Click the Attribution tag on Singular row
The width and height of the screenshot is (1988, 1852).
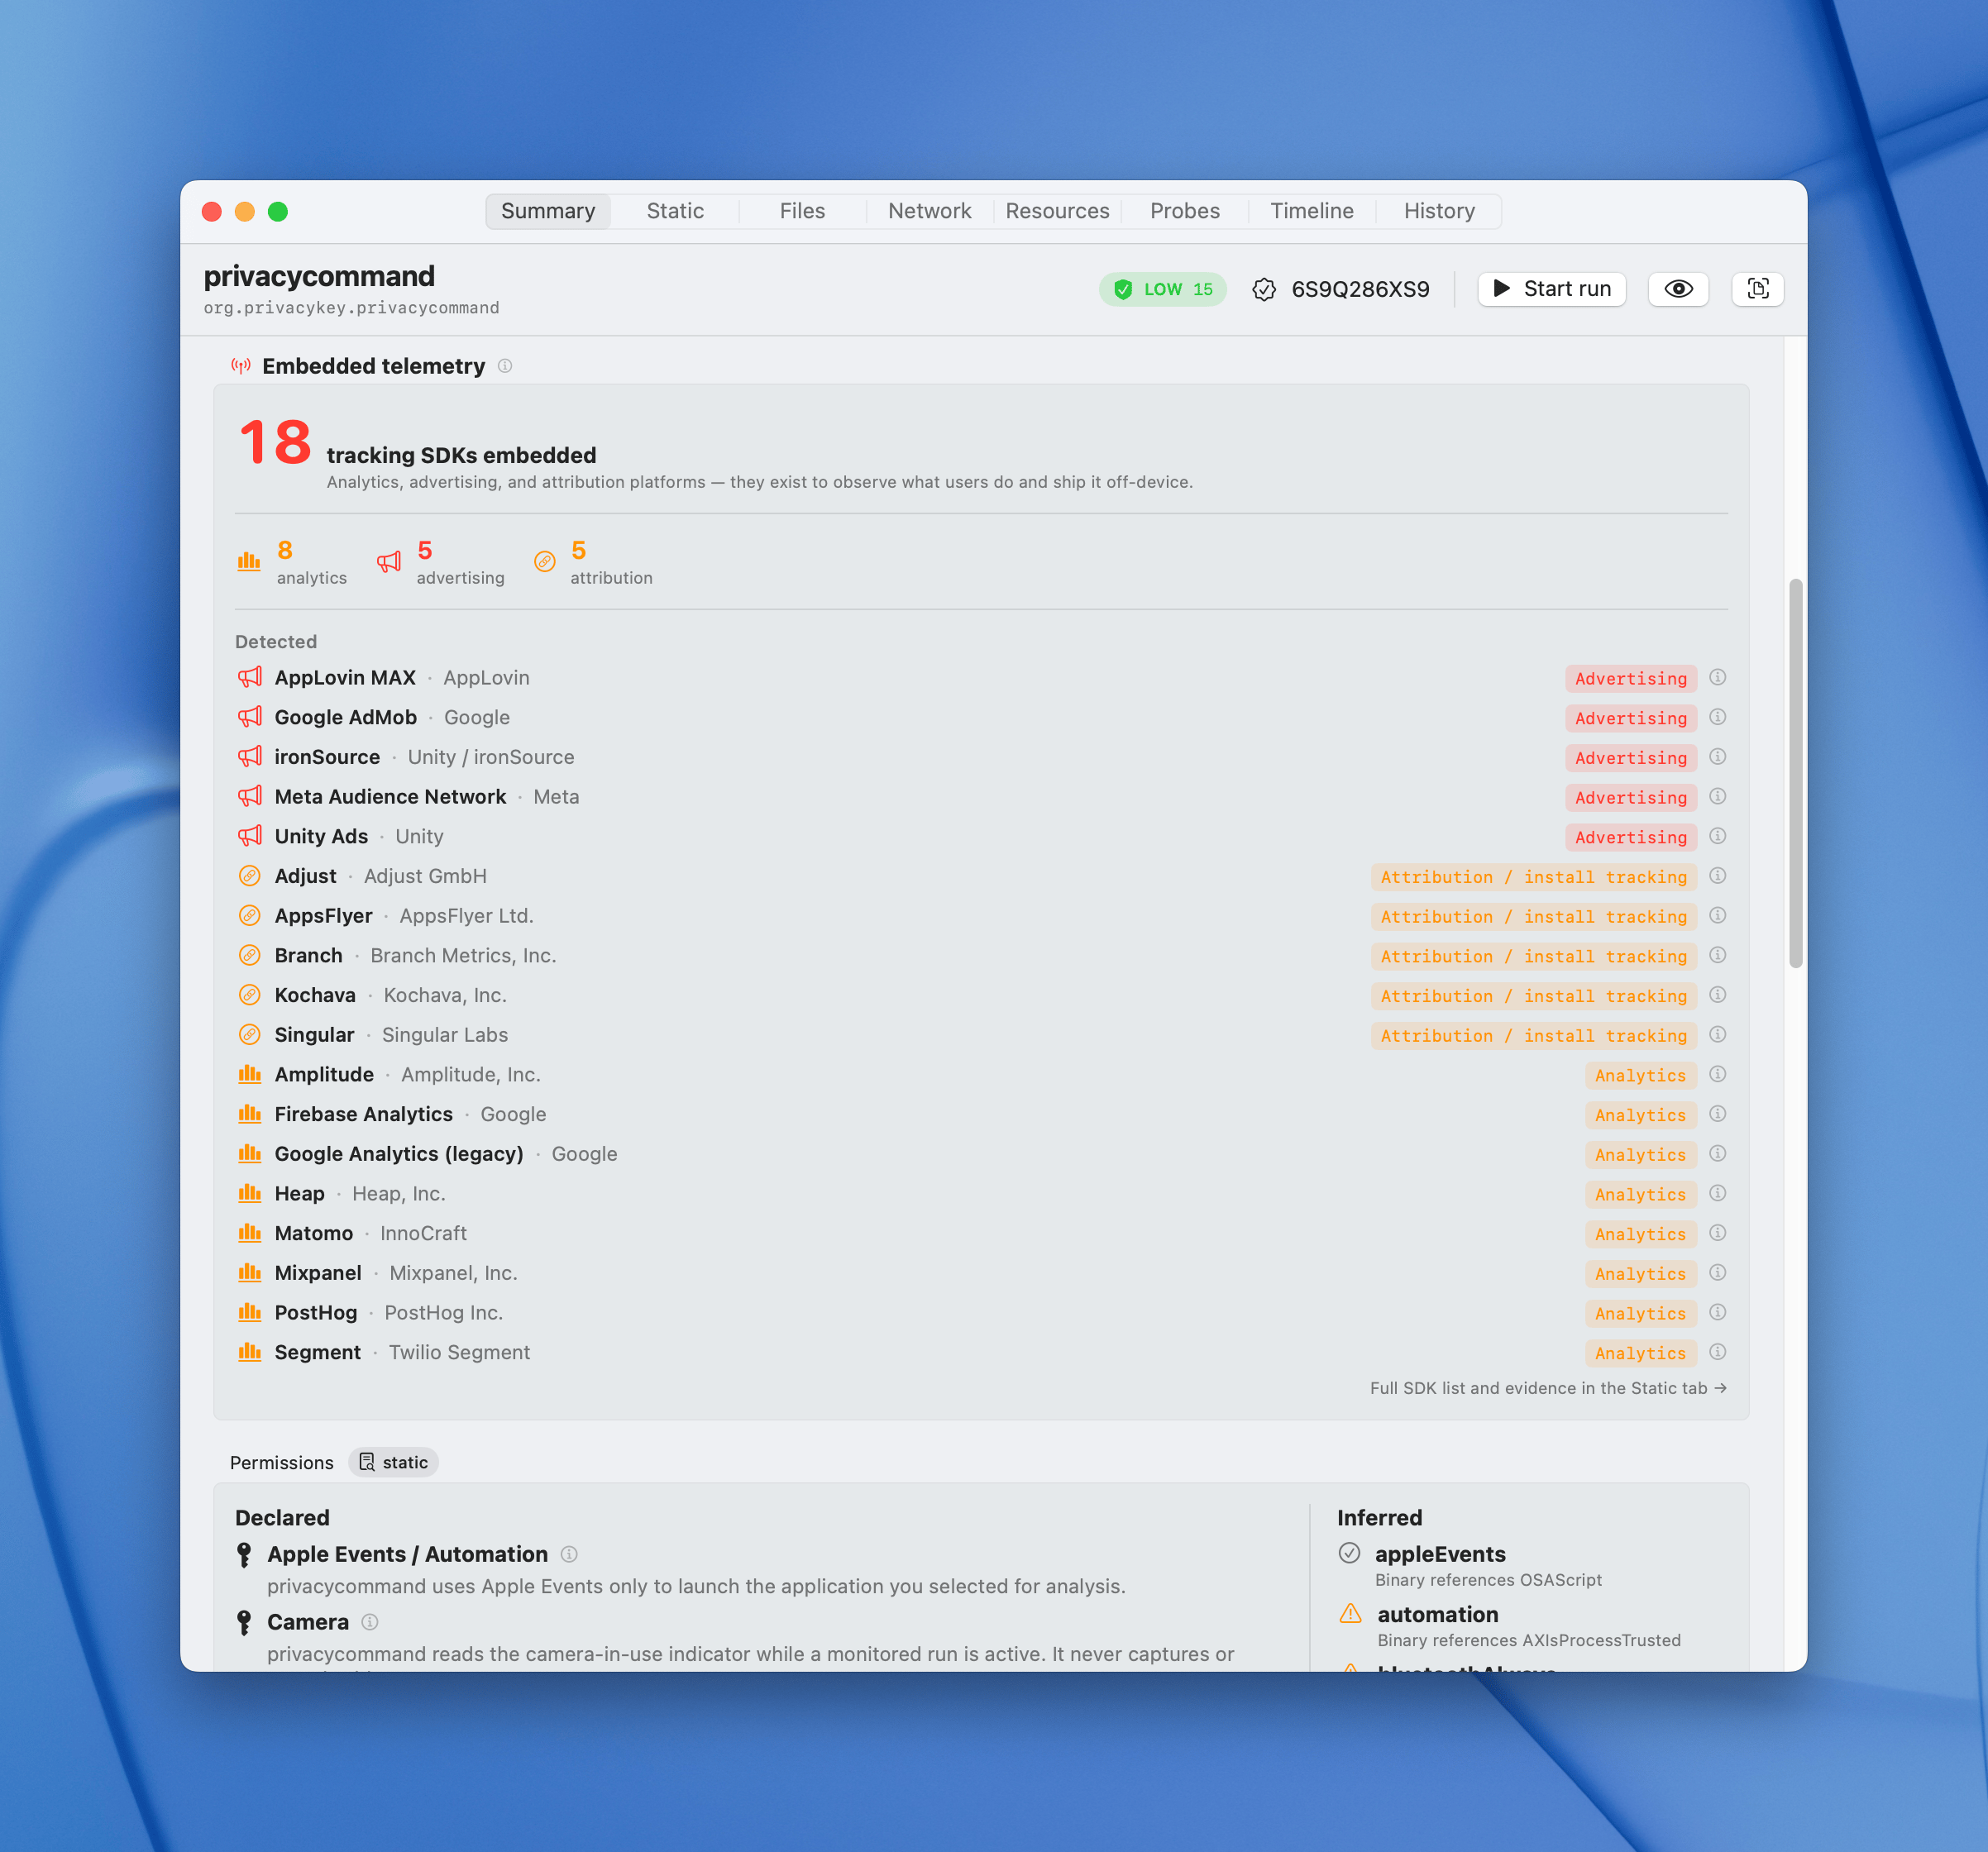coord(1533,1036)
